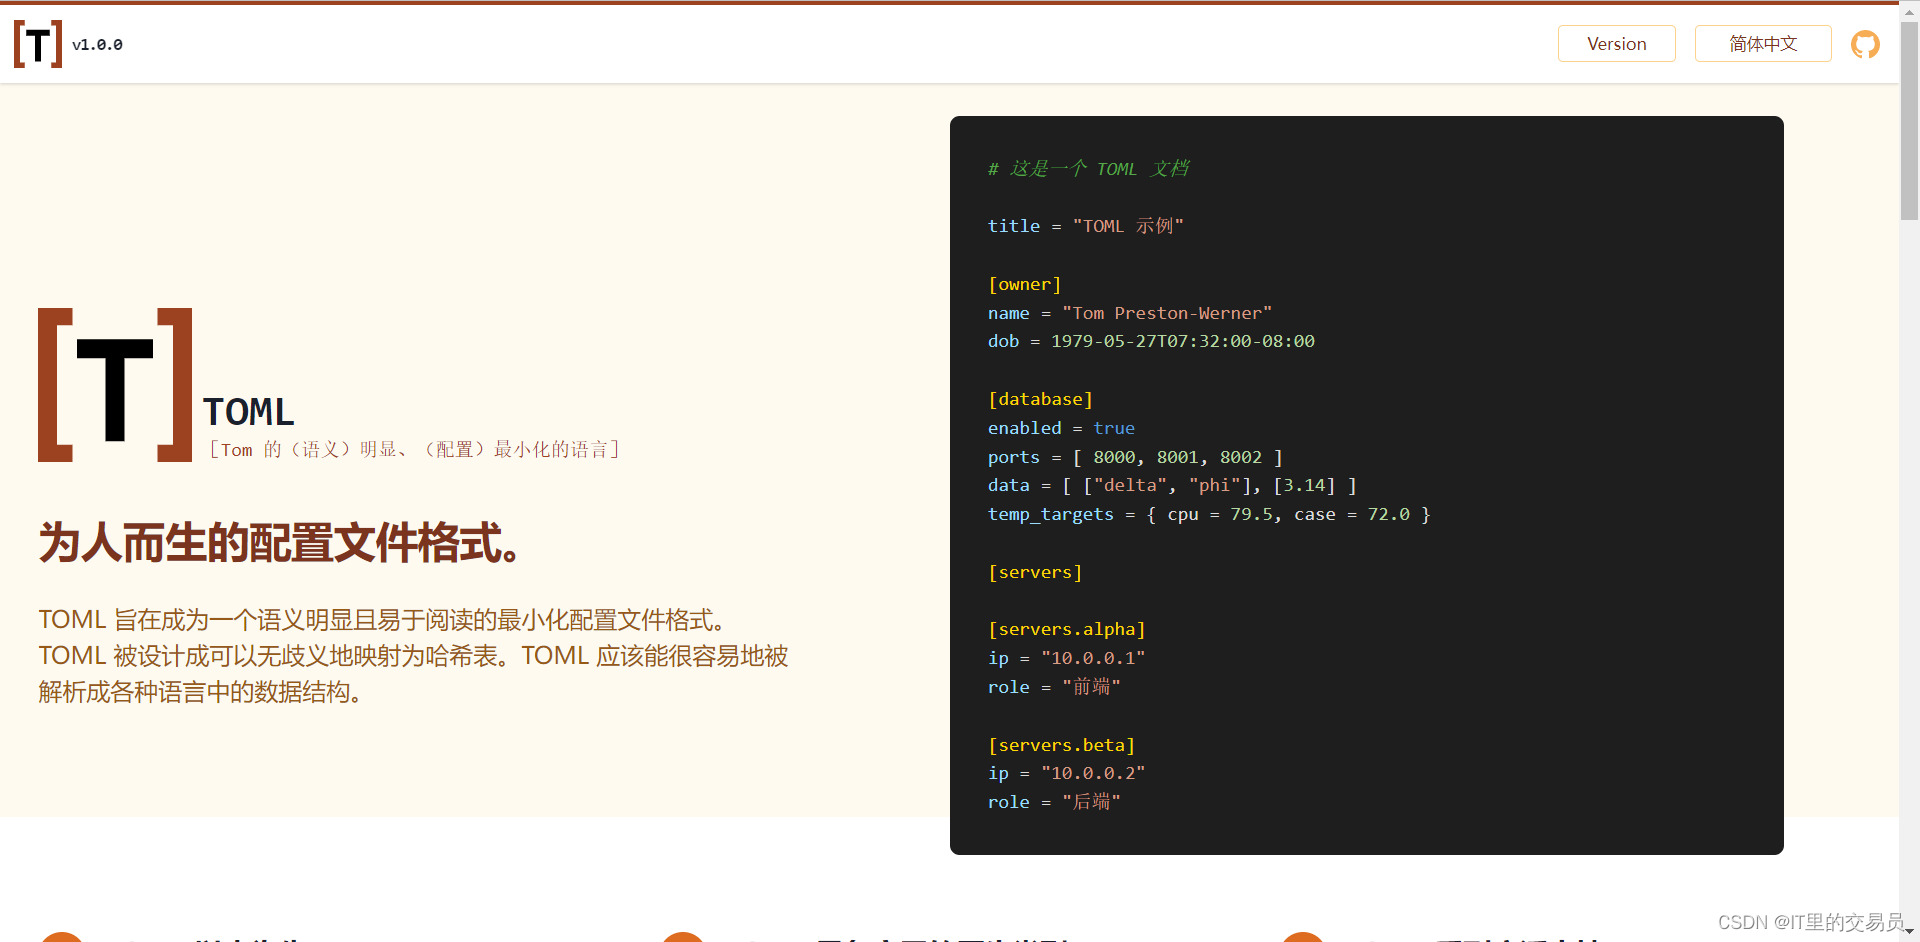
Task: Click the first orange bullet icon at page bottom
Action: click(63, 937)
